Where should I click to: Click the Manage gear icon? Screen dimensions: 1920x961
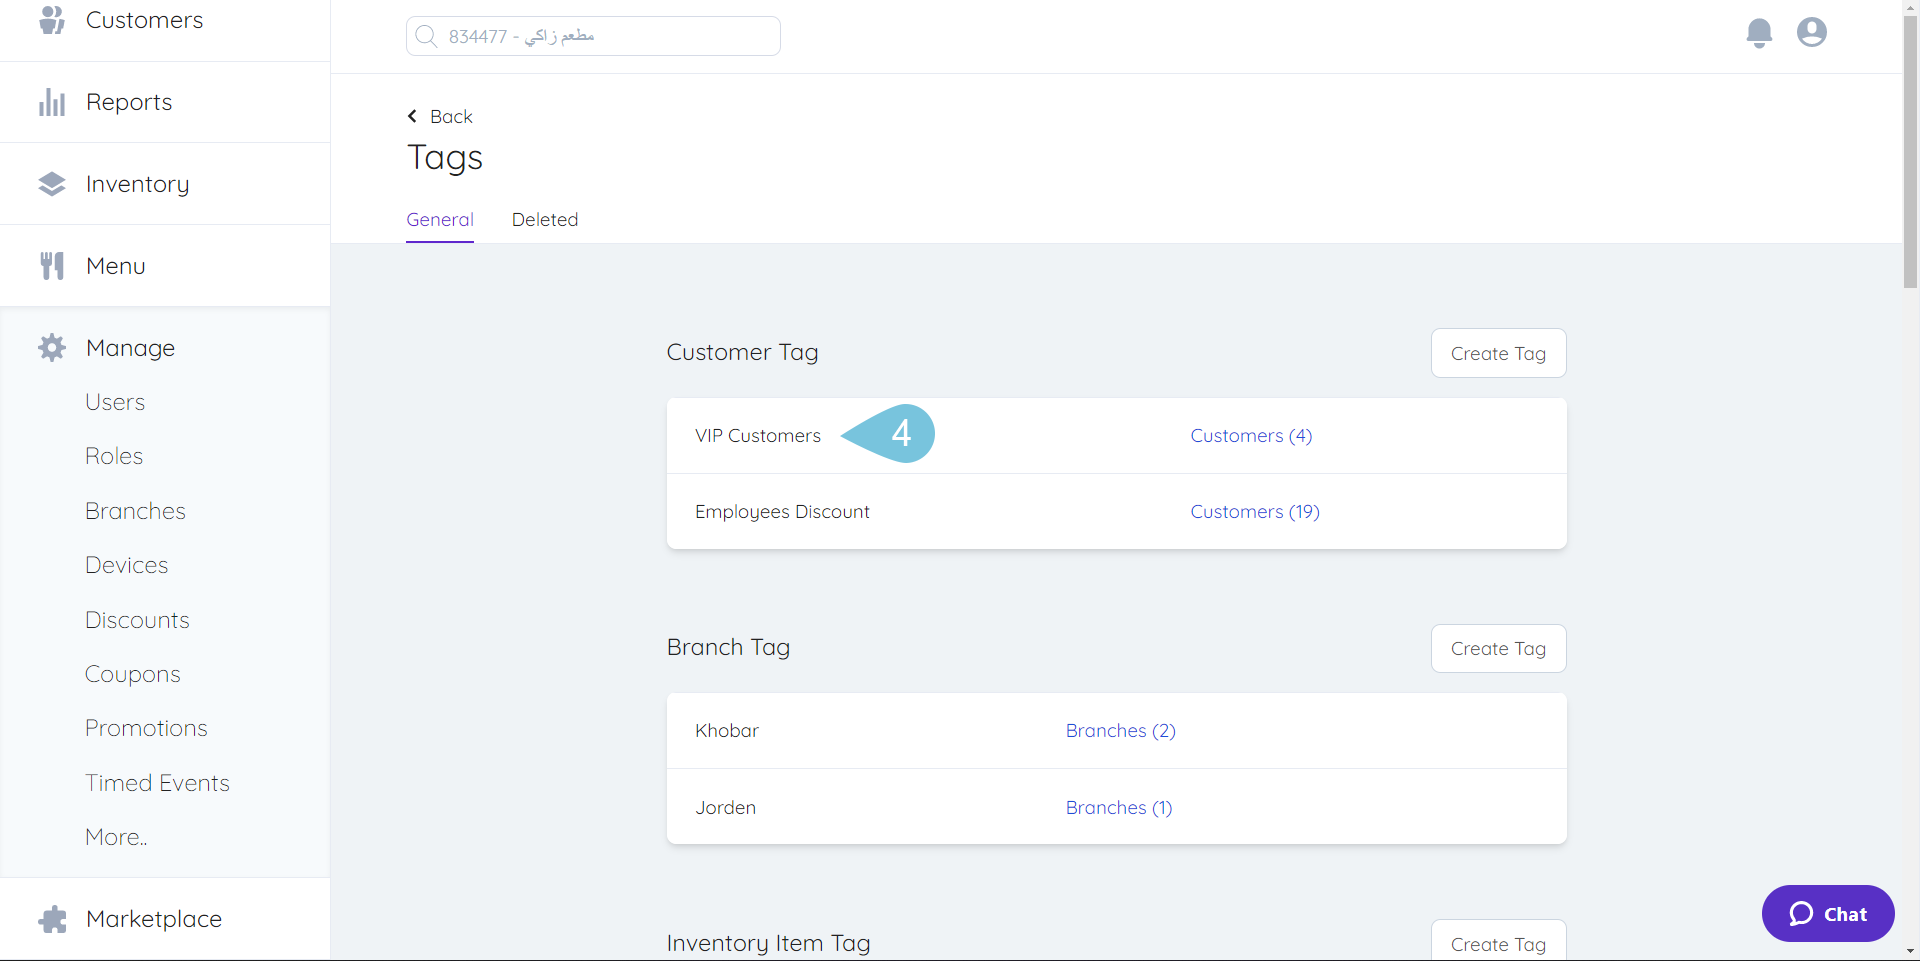pos(52,348)
